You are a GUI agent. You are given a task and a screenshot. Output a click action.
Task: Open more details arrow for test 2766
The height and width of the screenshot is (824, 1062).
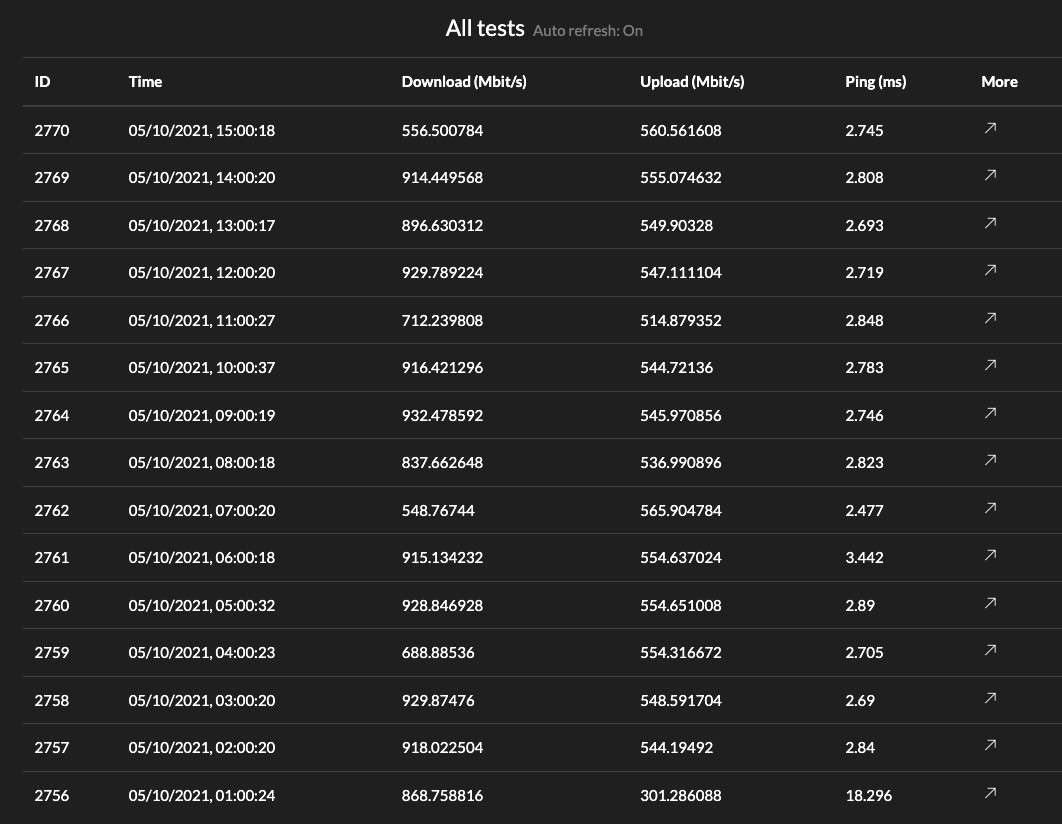[x=990, y=318]
